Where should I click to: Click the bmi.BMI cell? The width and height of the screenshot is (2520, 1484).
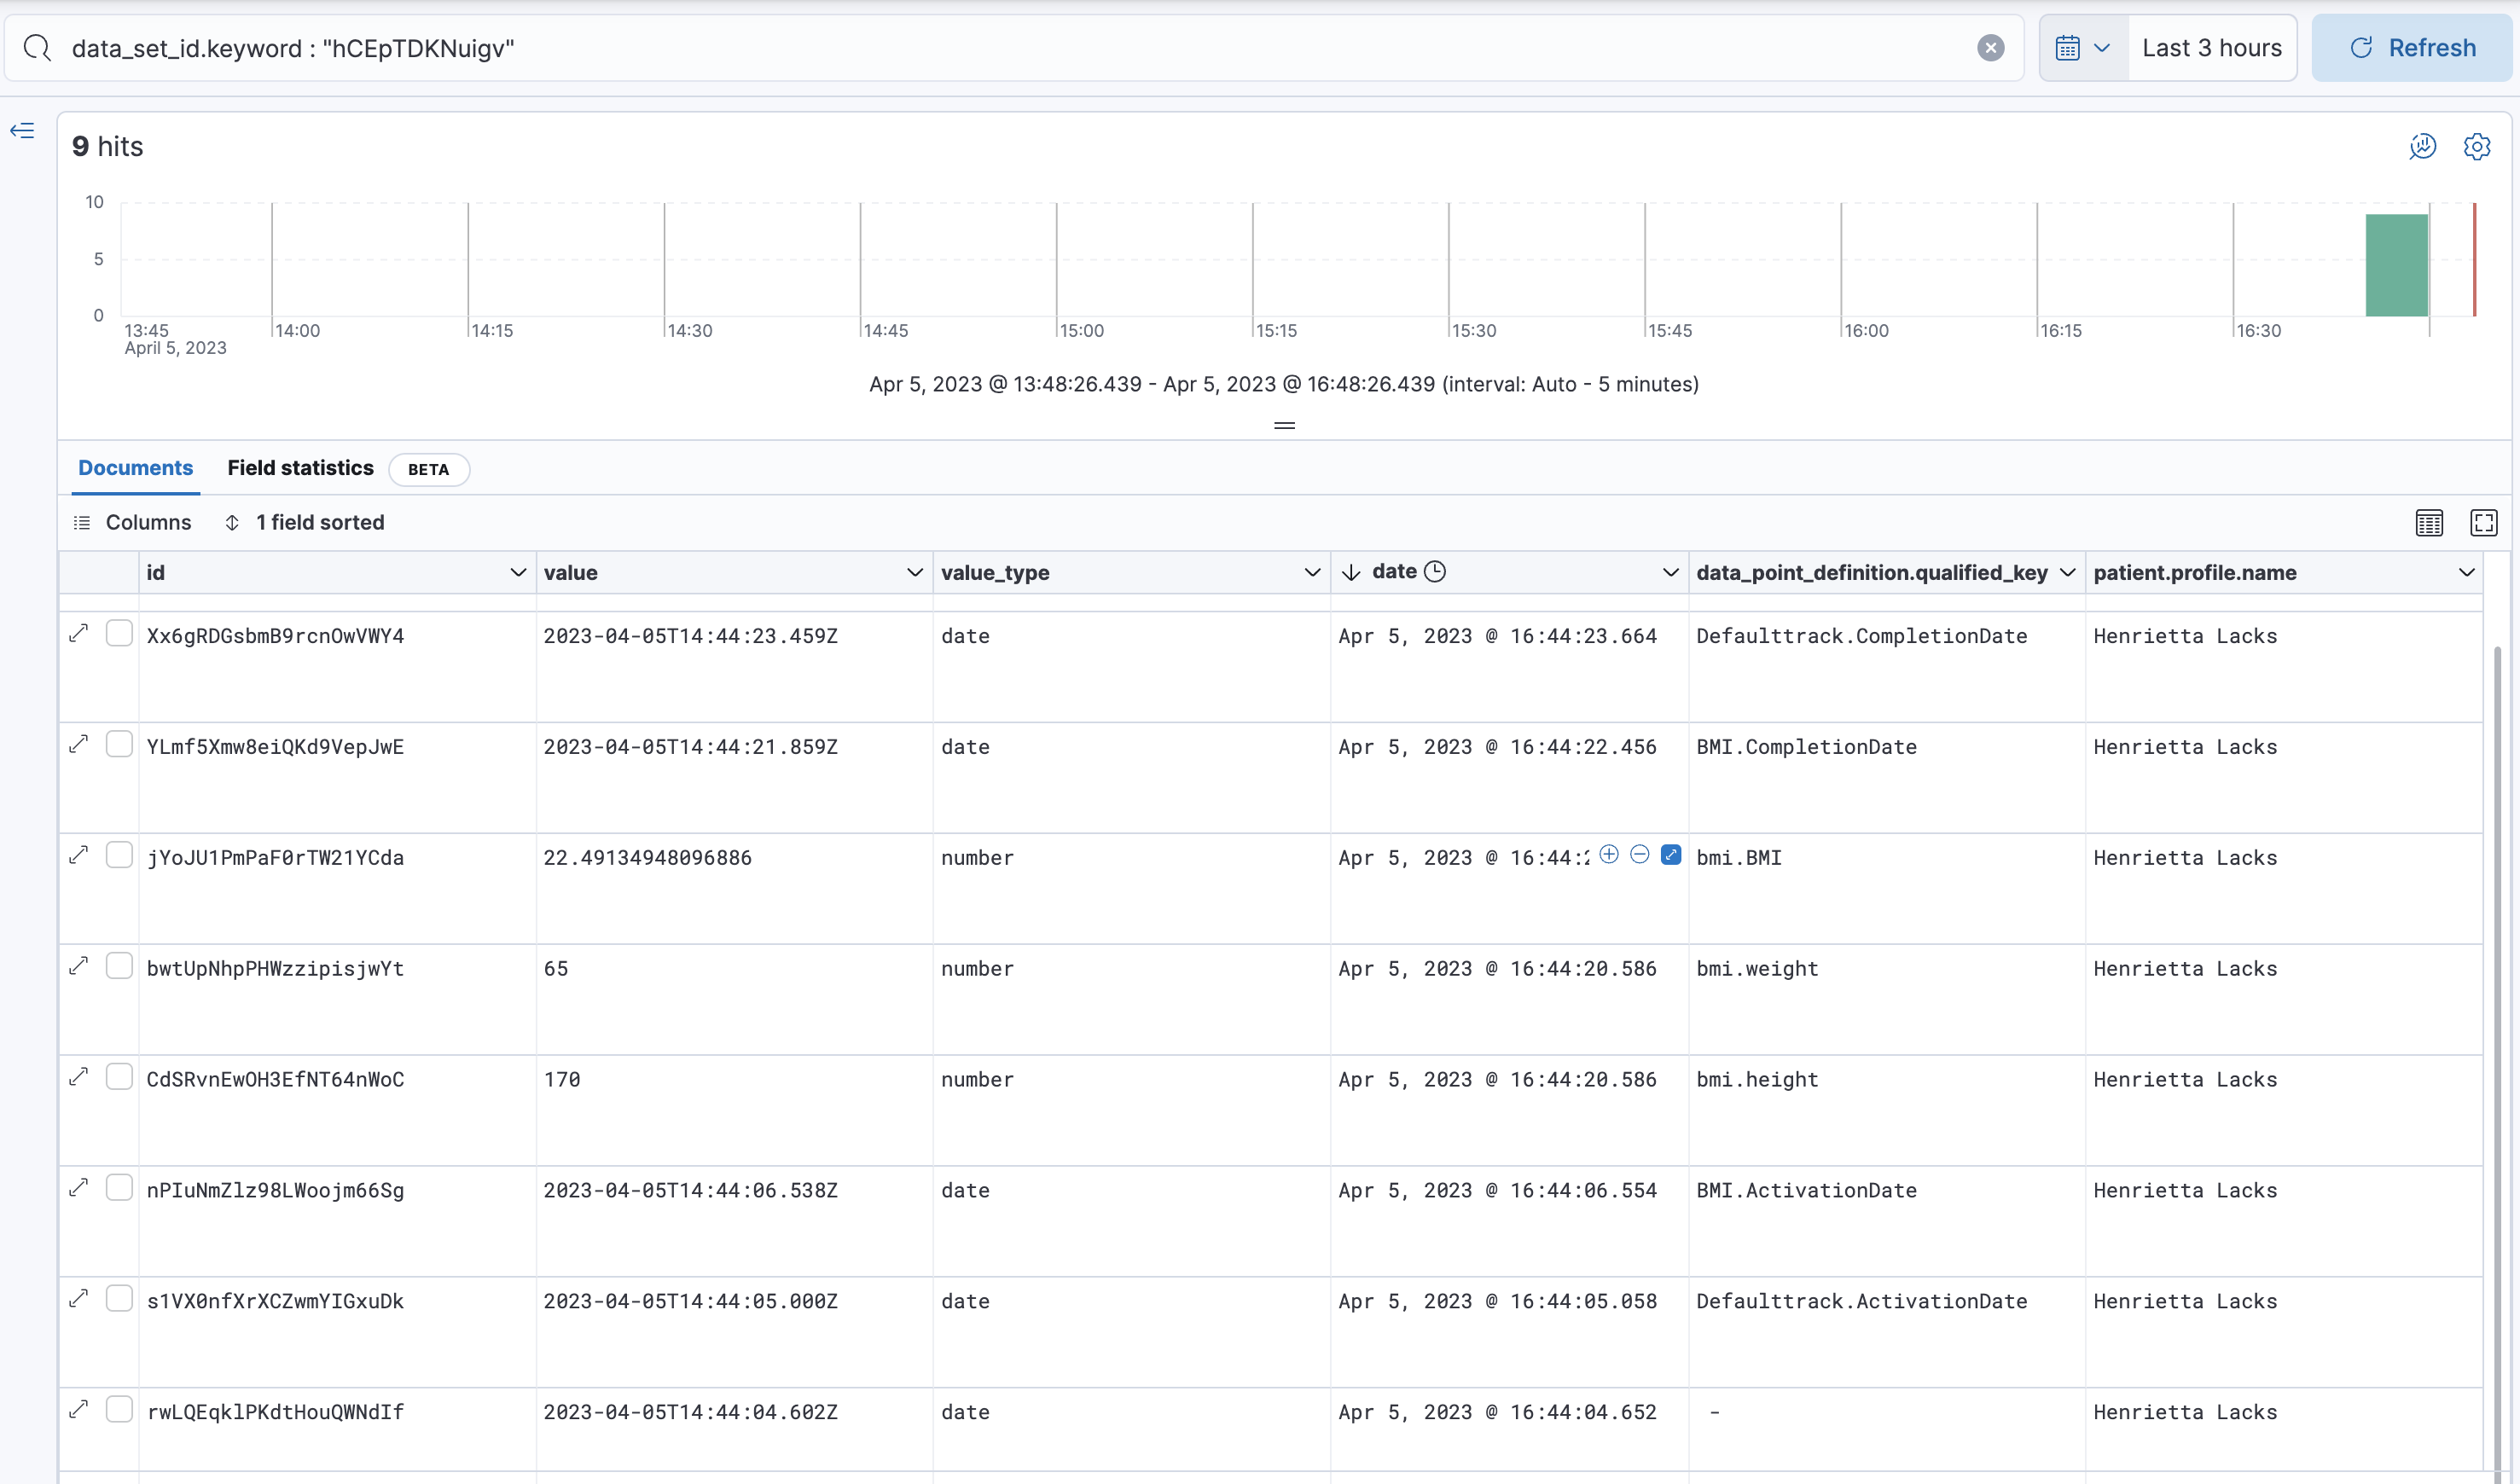click(x=1887, y=888)
